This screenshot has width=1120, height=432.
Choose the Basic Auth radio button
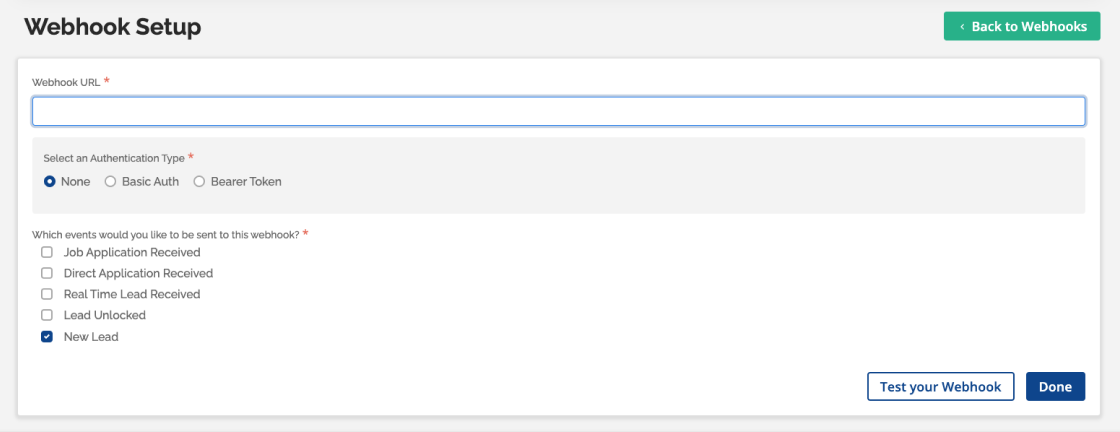coord(110,182)
